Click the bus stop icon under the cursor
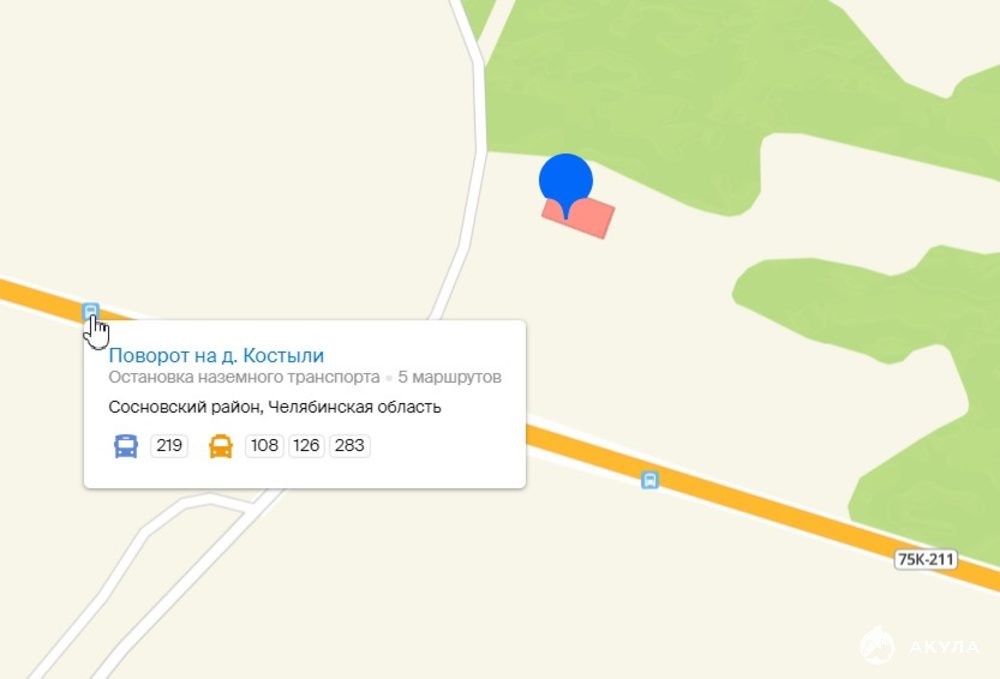The image size is (1000, 679). pyautogui.click(x=91, y=312)
